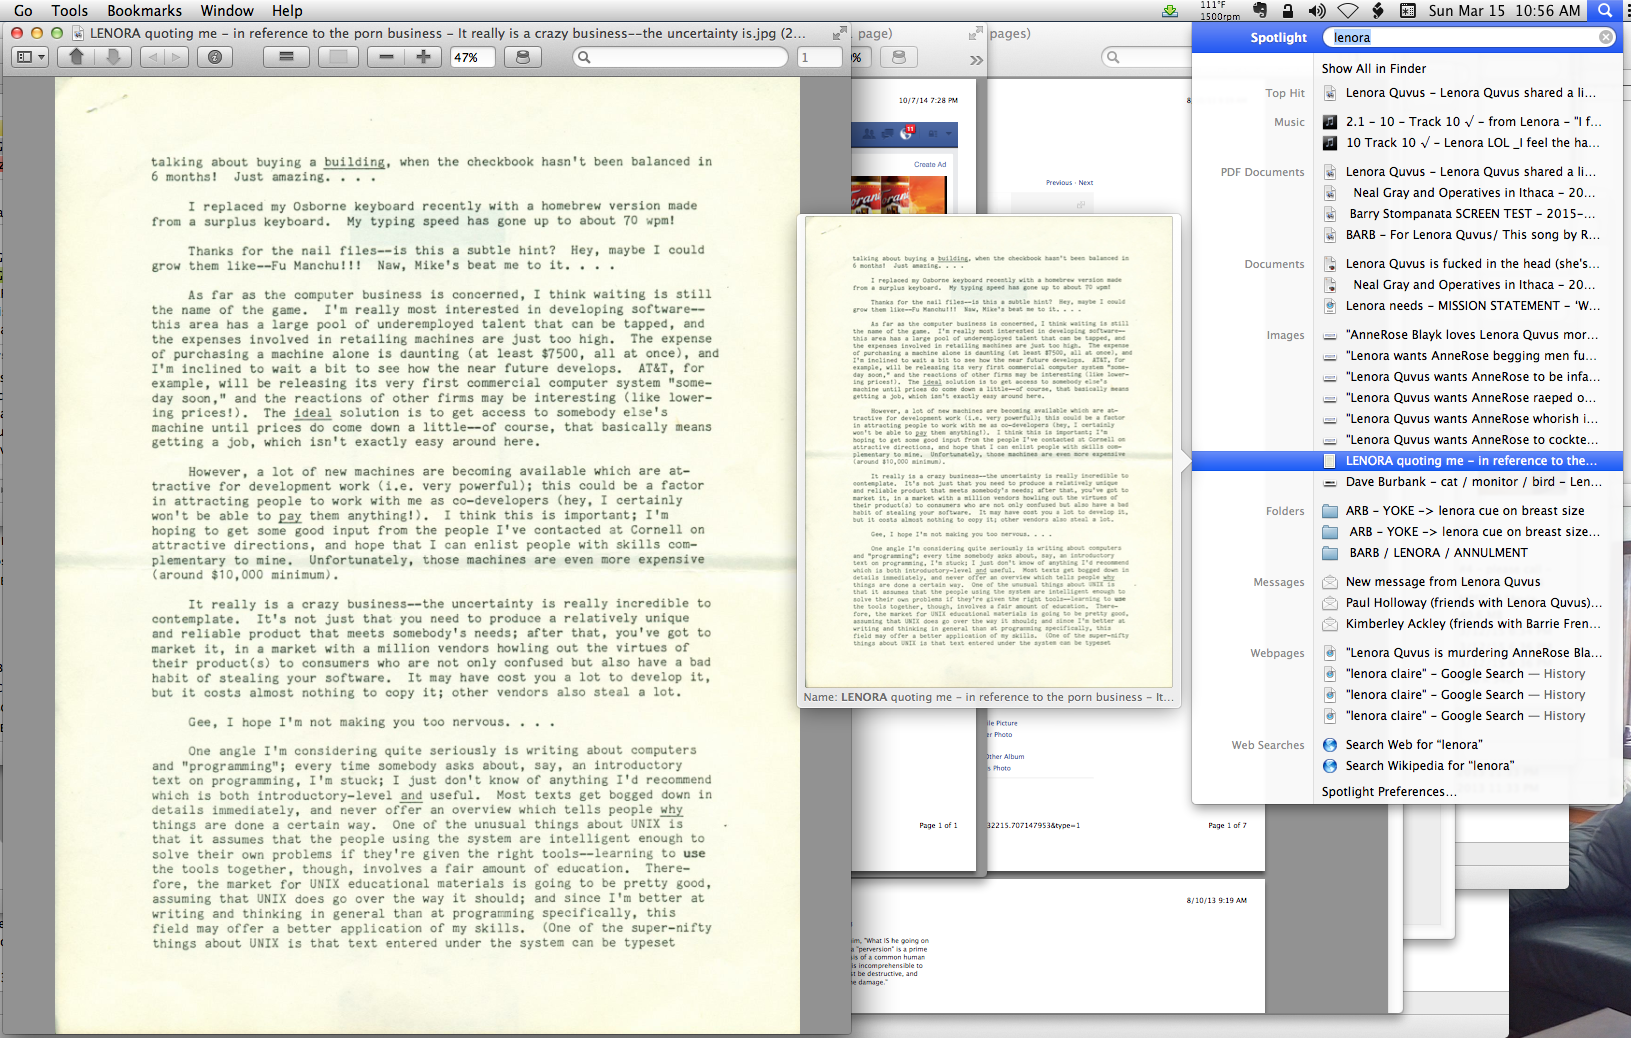This screenshot has width=1631, height=1038.
Task: Click Show All in Finder
Action: tap(1374, 68)
